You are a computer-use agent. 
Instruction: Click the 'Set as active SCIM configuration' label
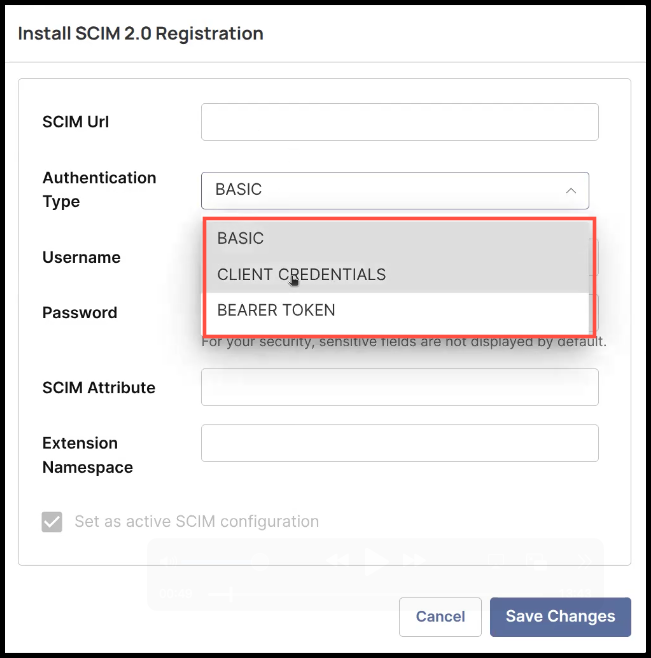(x=196, y=522)
